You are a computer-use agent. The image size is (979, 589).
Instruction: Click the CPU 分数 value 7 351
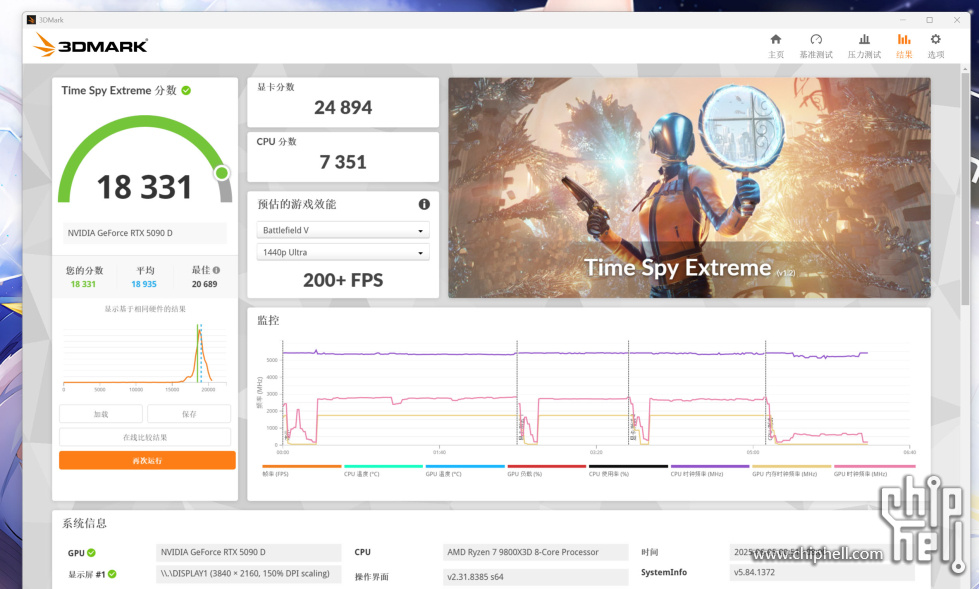(x=343, y=162)
